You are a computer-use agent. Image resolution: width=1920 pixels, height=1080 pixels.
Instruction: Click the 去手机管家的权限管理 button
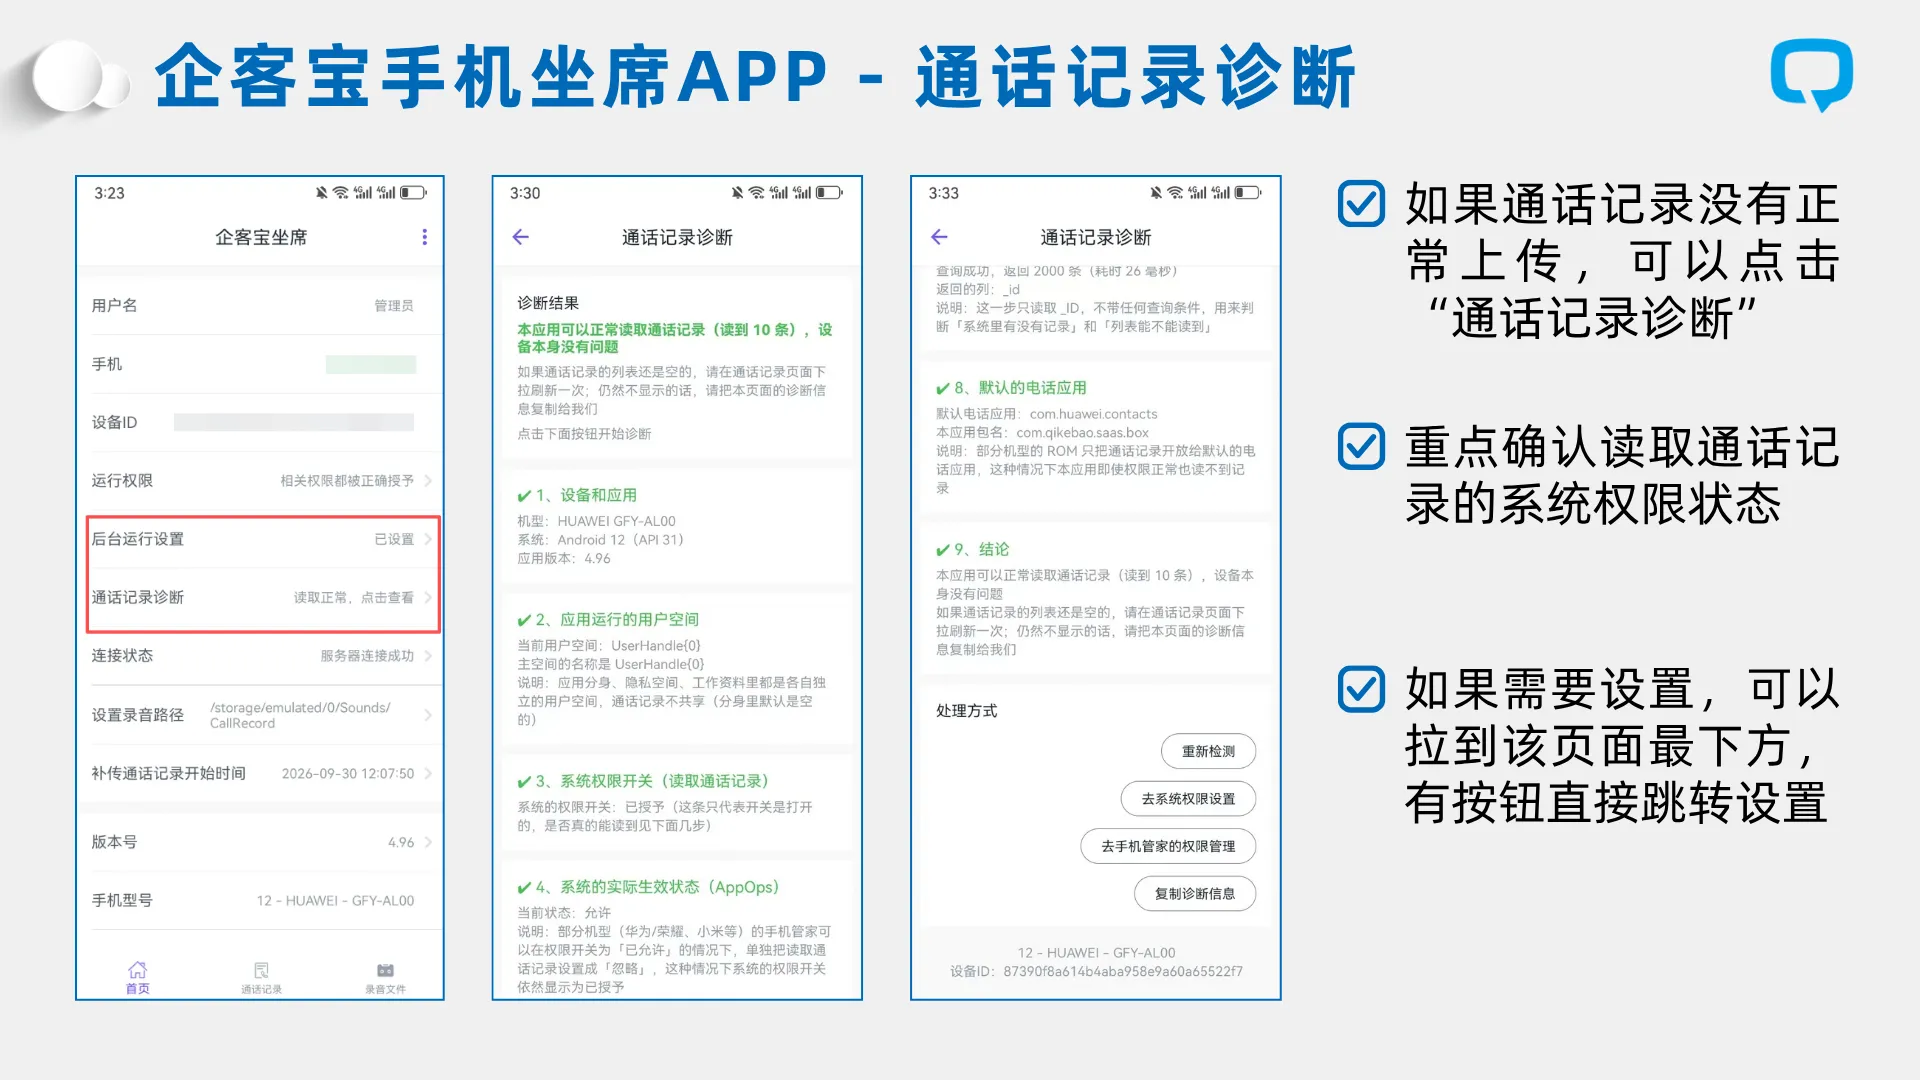pyautogui.click(x=1168, y=846)
